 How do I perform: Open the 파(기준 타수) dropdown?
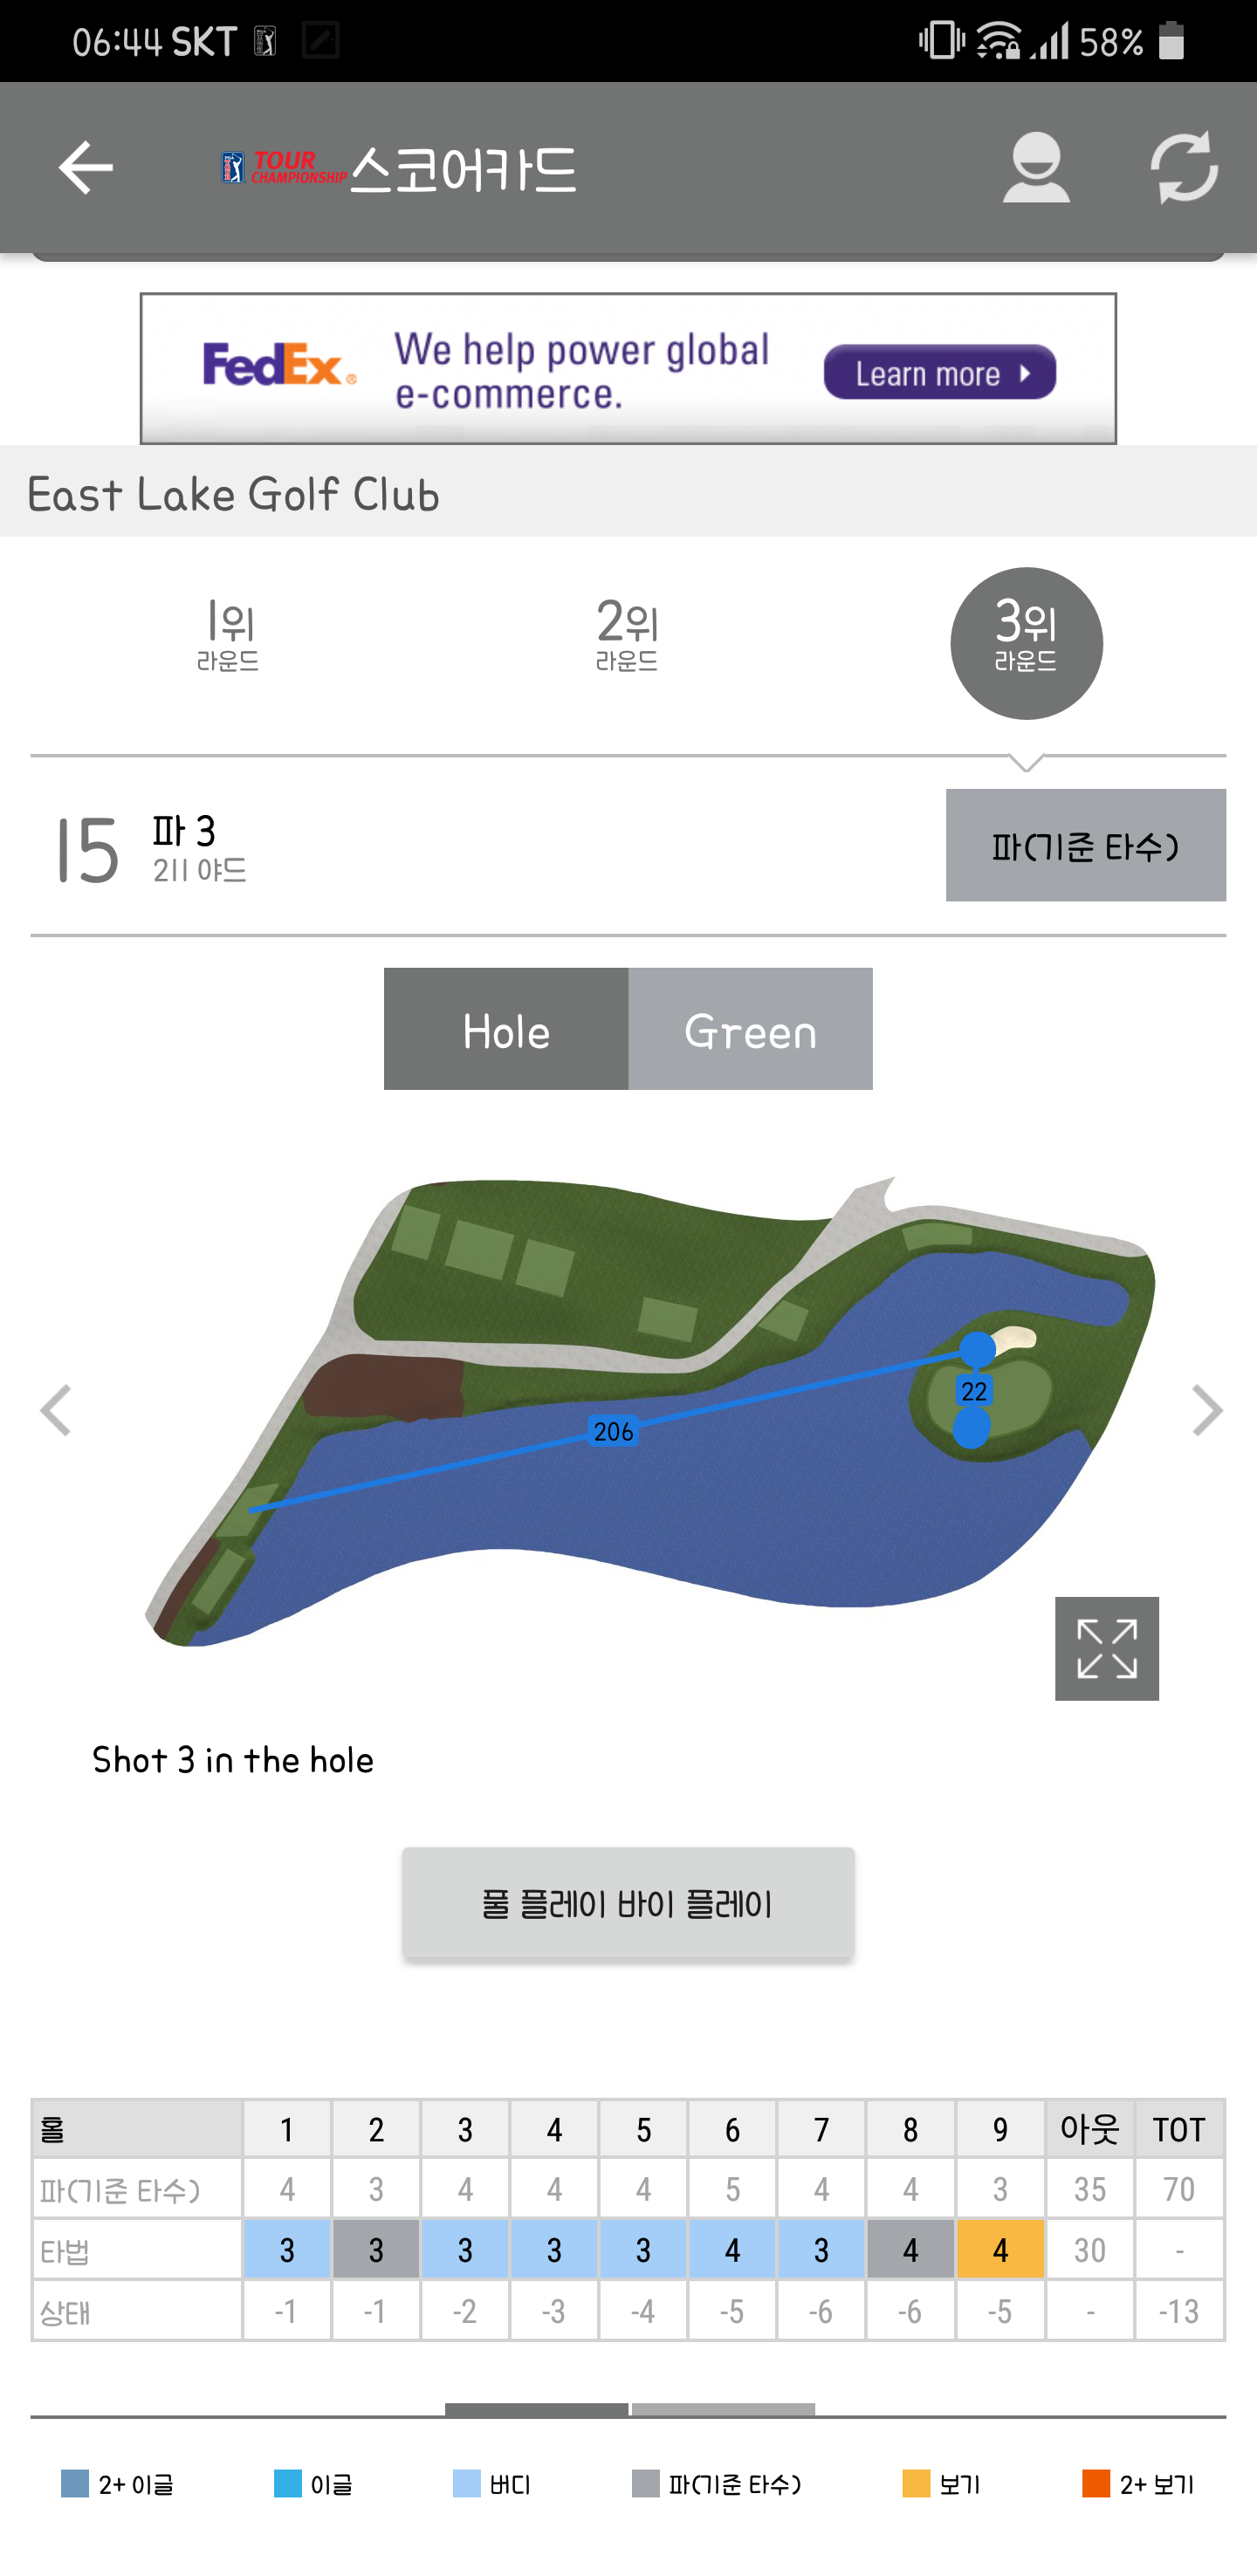tap(1085, 845)
